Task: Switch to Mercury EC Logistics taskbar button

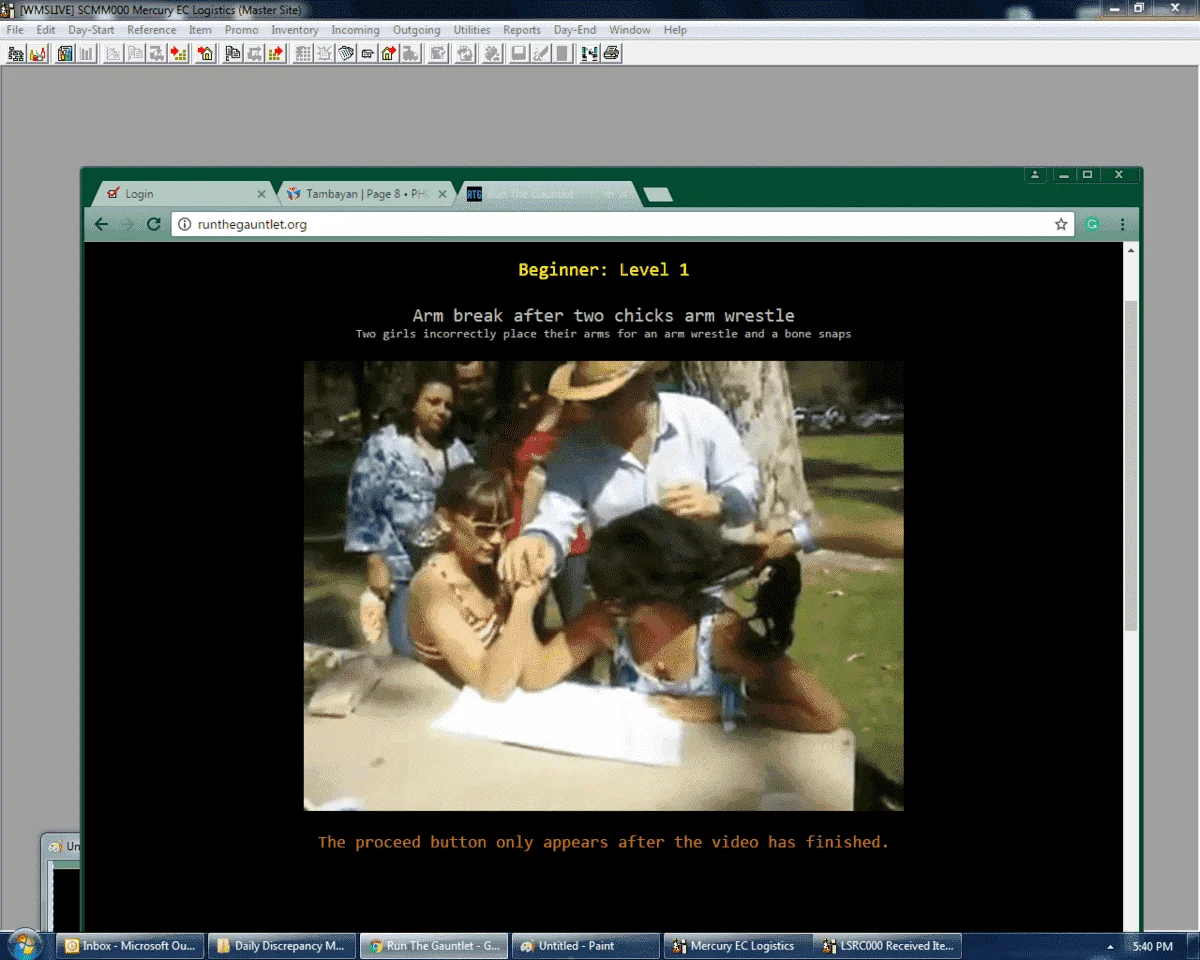Action: point(738,945)
